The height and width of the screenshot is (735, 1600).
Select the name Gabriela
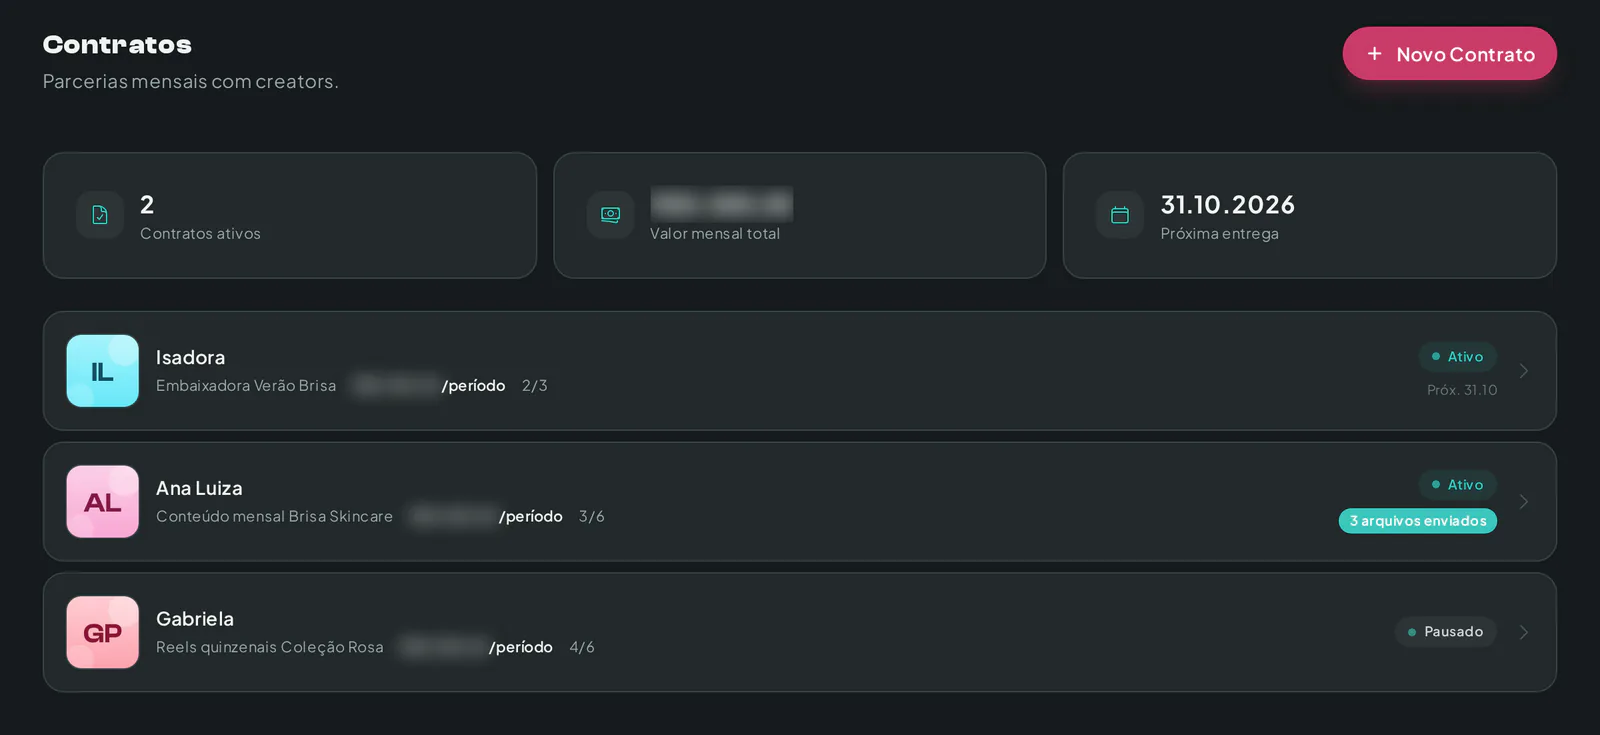(x=195, y=619)
